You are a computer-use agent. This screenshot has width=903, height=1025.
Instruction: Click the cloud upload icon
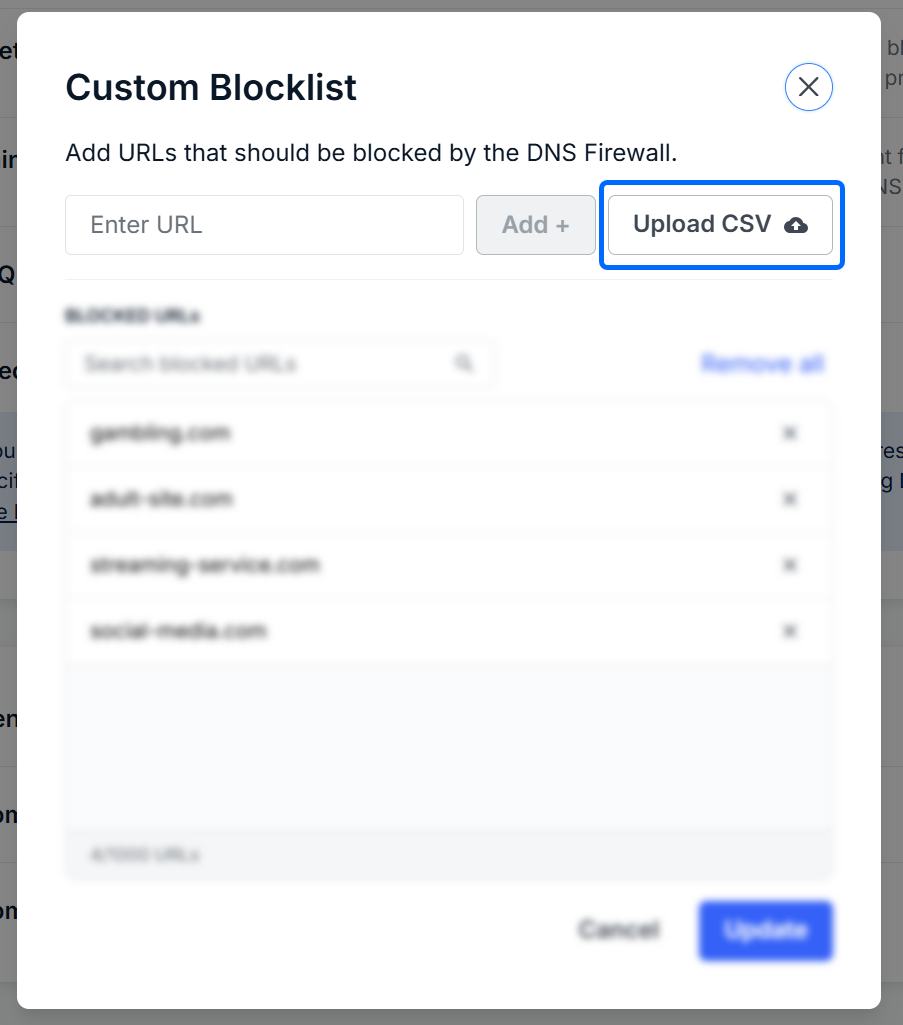coord(796,226)
